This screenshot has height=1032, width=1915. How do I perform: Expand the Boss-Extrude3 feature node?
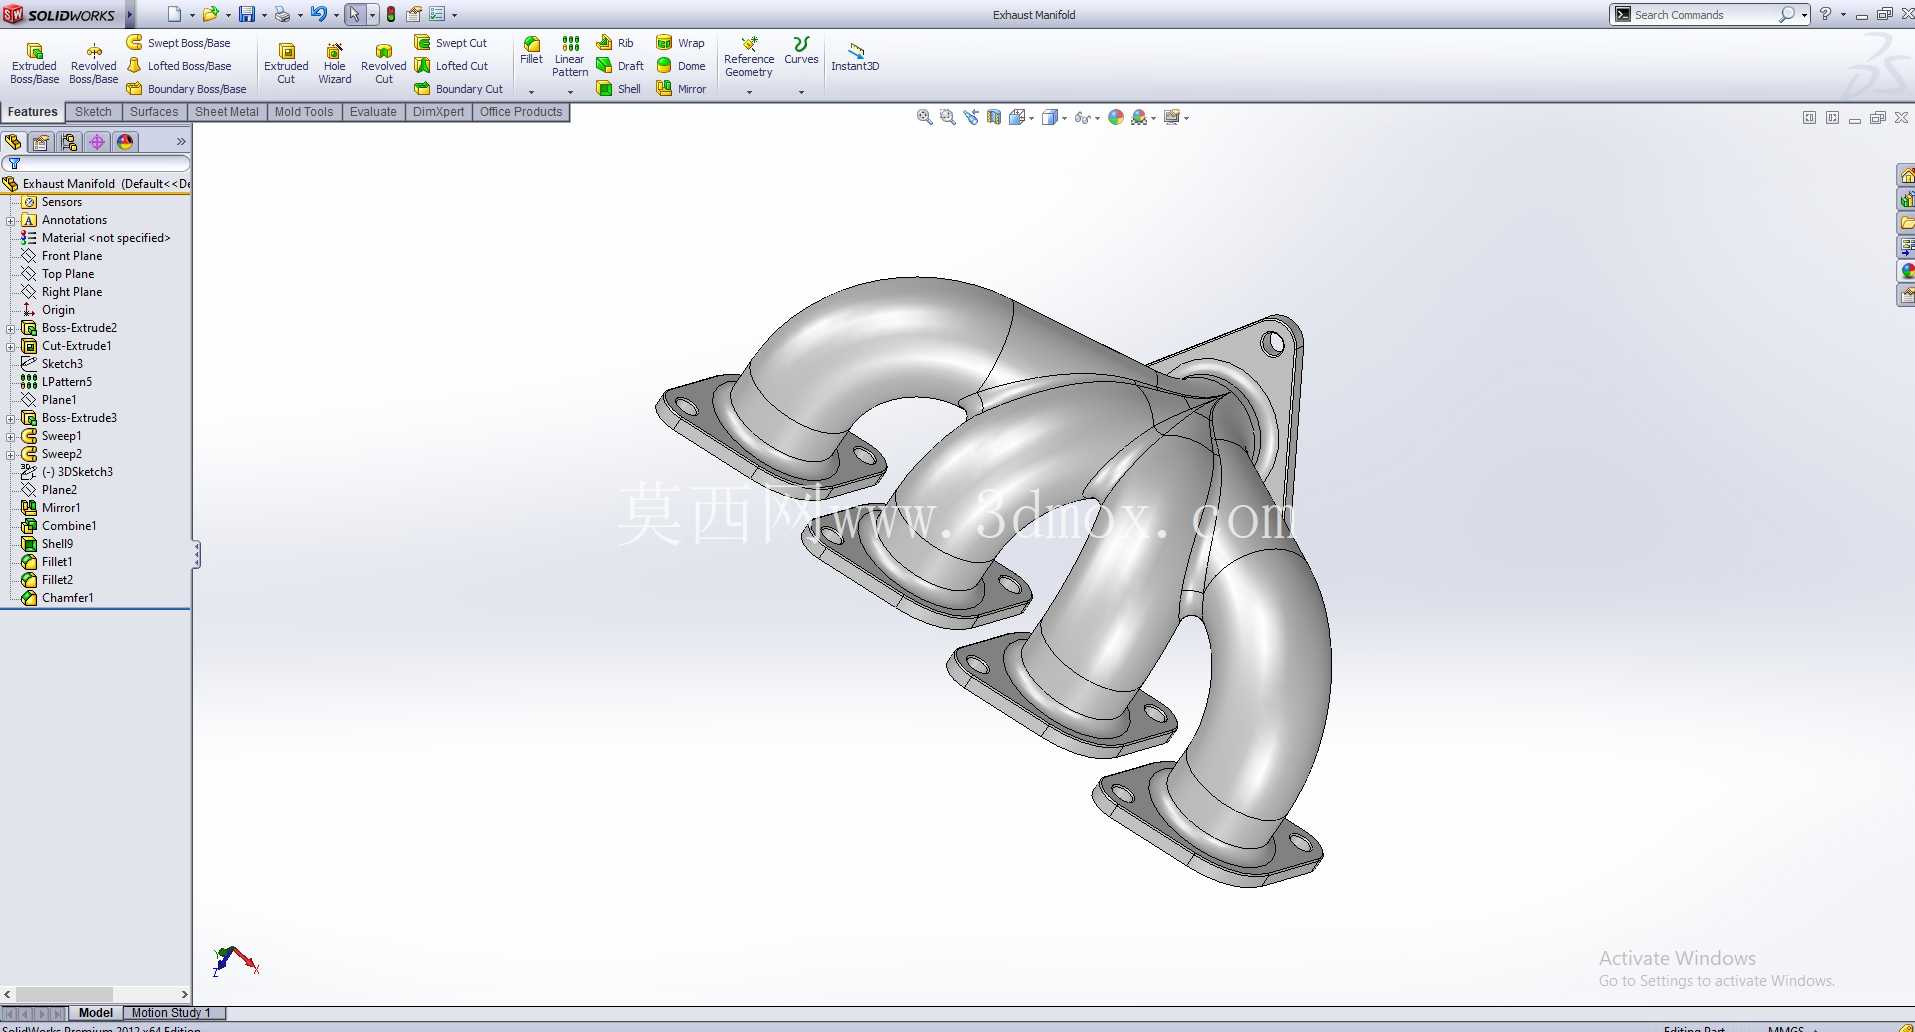(x=11, y=418)
